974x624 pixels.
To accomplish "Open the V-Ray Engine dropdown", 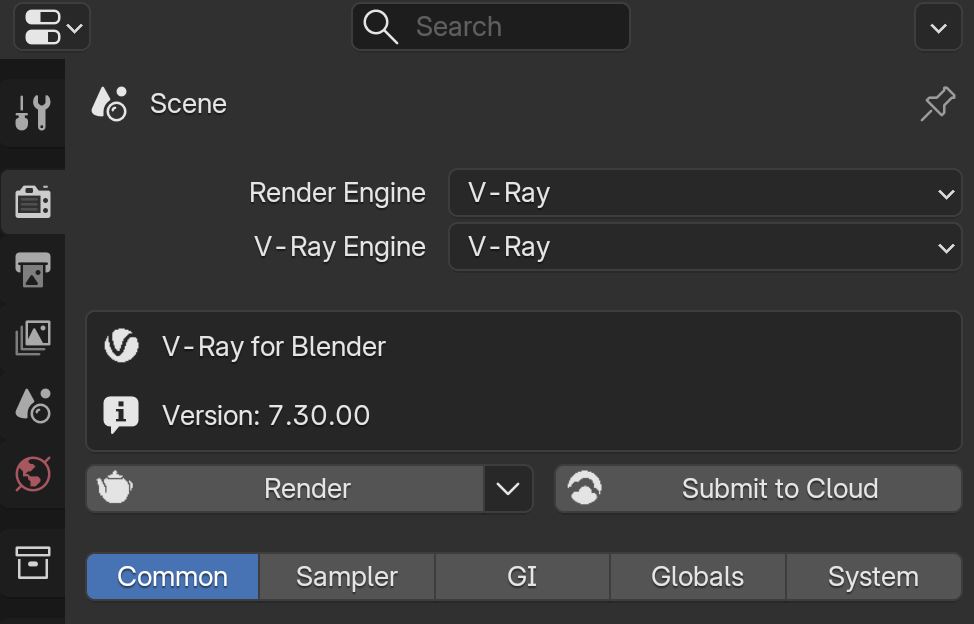I will click(x=705, y=246).
